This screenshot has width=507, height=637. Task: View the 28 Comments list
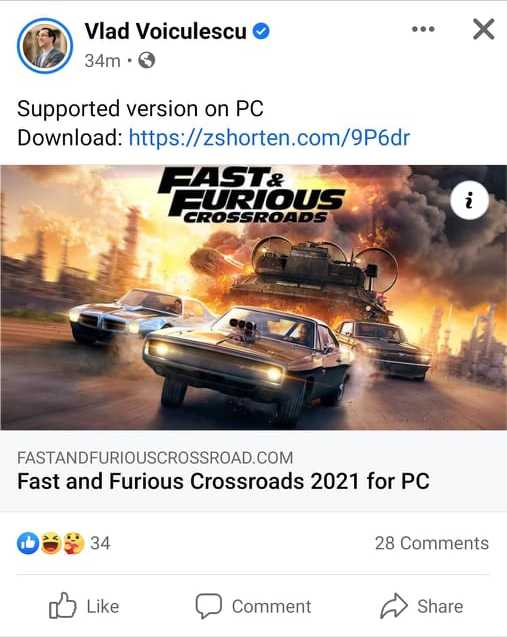[x=431, y=543]
